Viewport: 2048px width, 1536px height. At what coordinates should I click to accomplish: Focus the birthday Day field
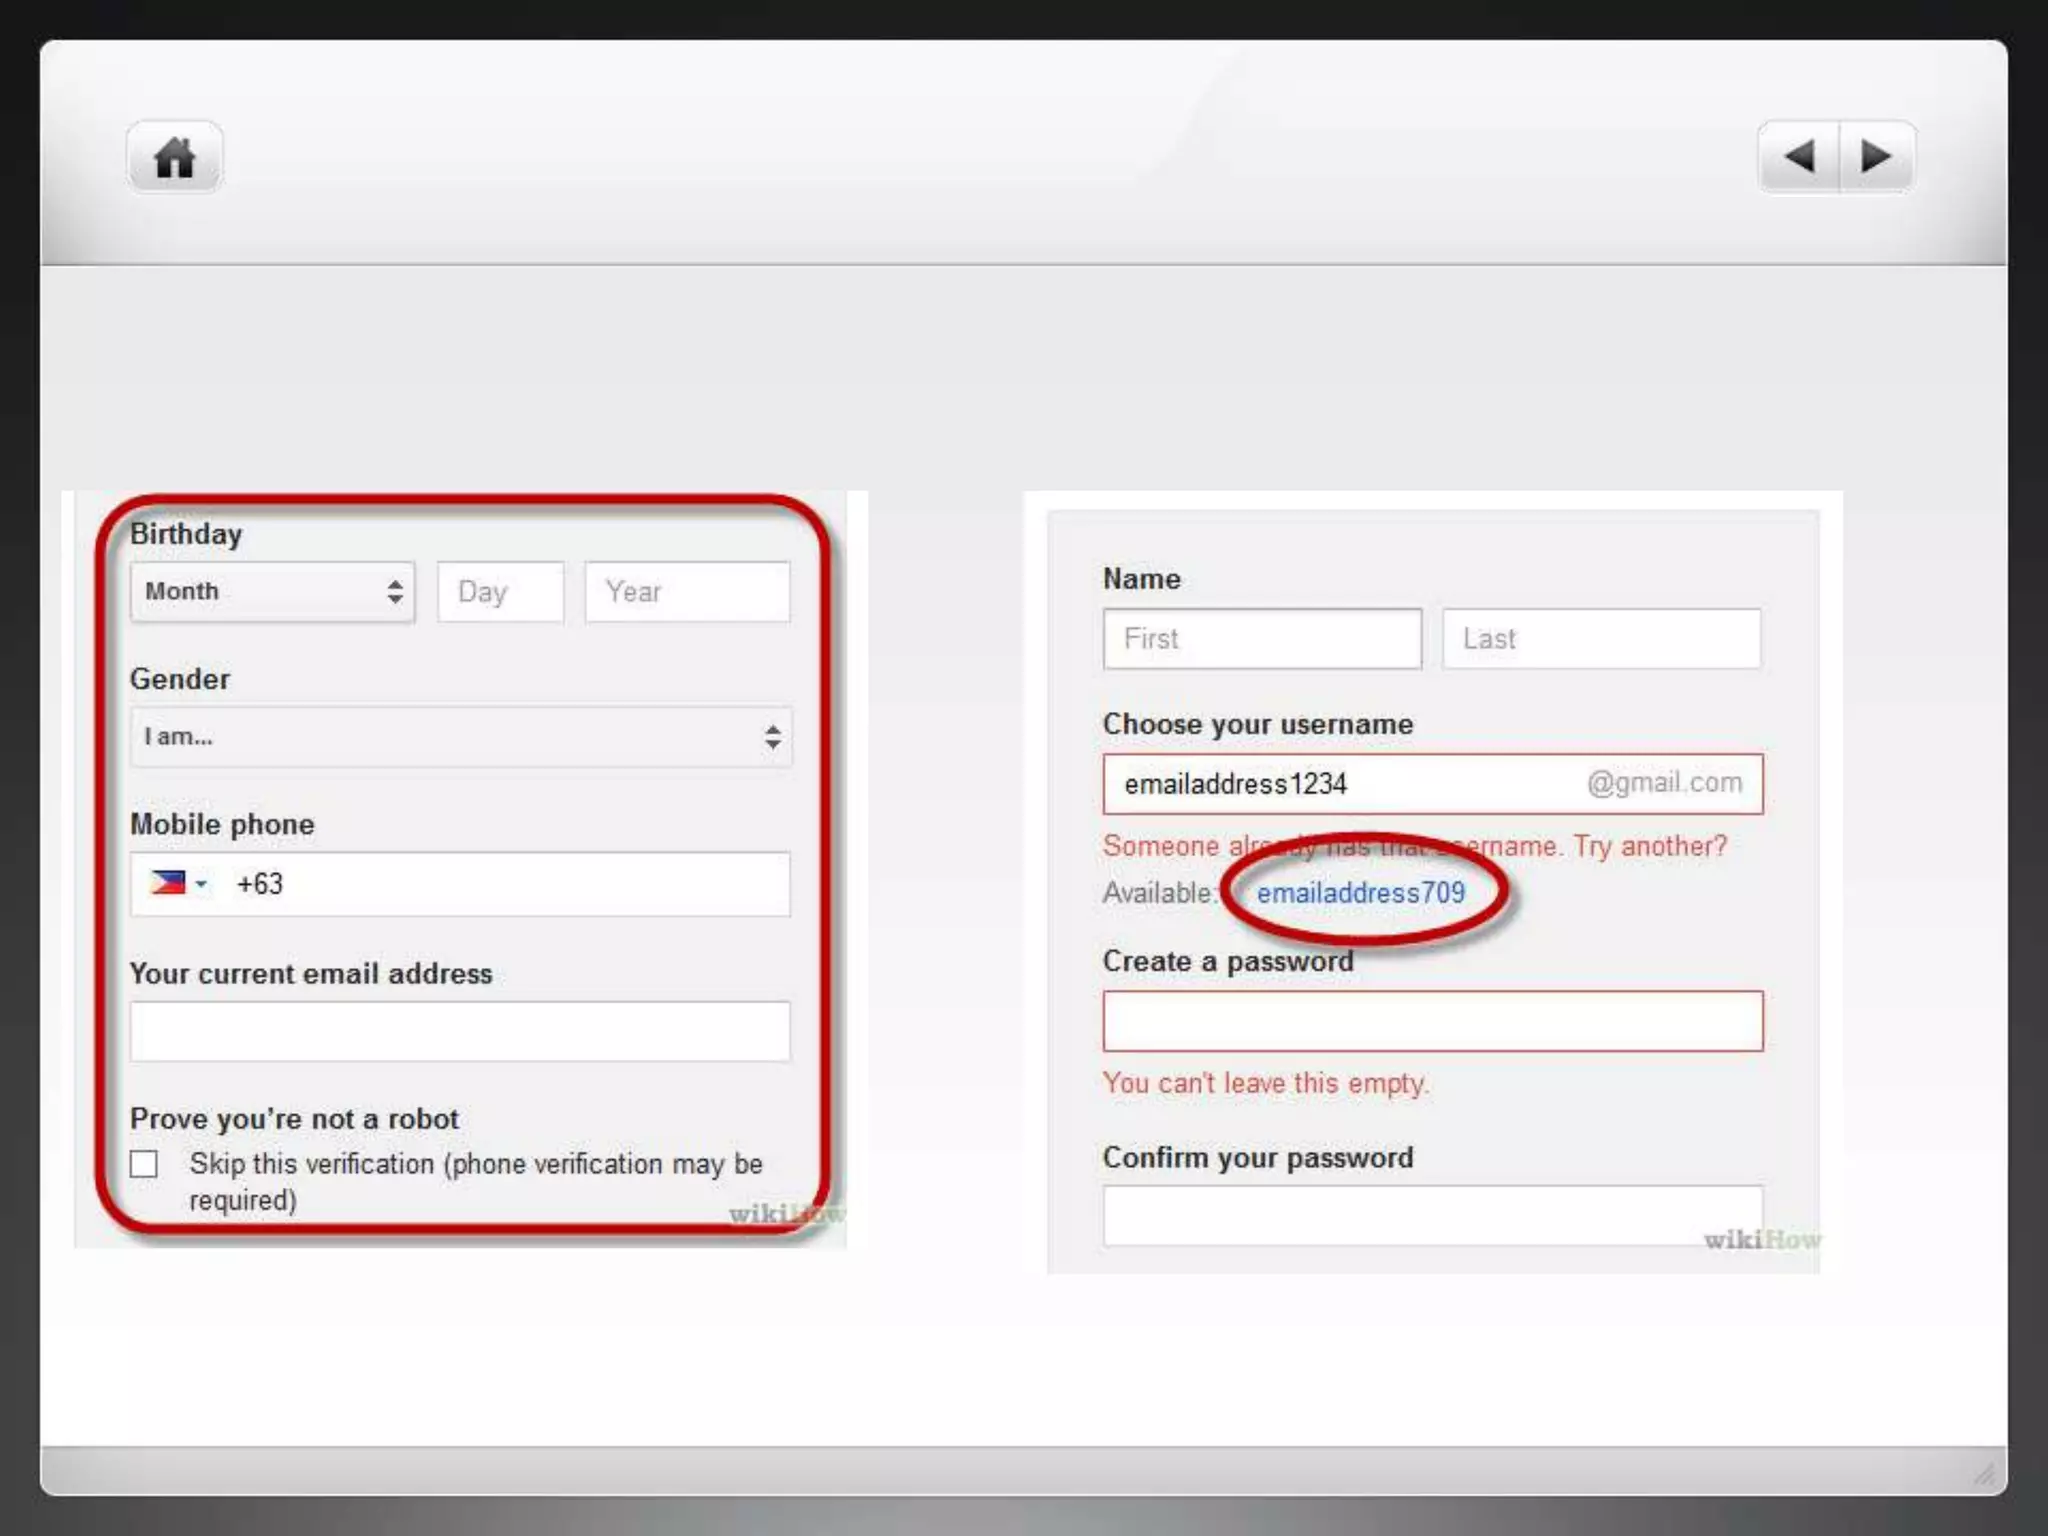pyautogui.click(x=501, y=592)
